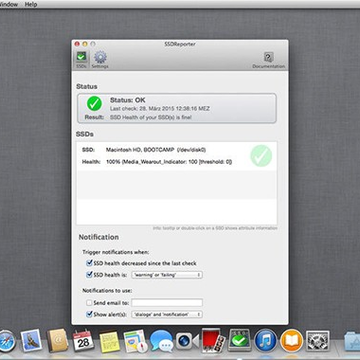Open FaceTime from the Dock

pos(187,341)
